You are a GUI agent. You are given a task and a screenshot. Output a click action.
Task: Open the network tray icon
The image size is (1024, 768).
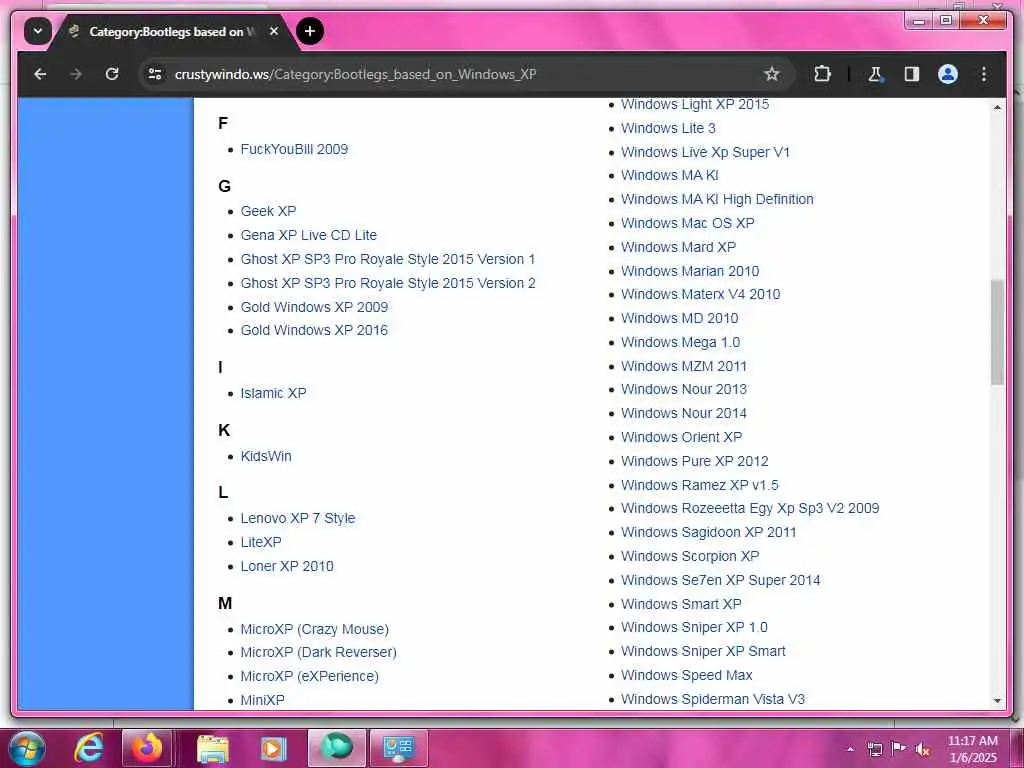(874, 749)
